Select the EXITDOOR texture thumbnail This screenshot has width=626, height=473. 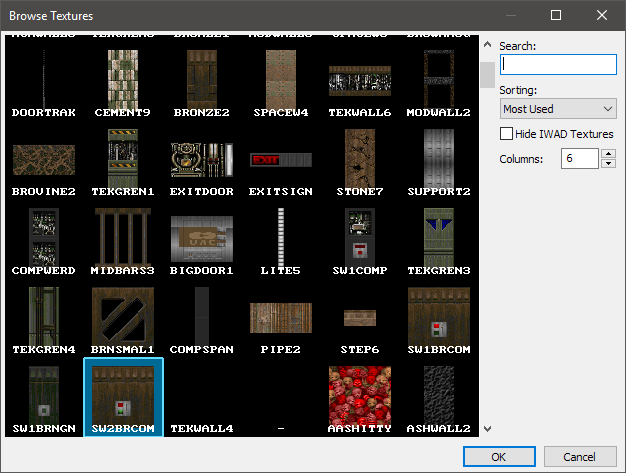tap(201, 160)
